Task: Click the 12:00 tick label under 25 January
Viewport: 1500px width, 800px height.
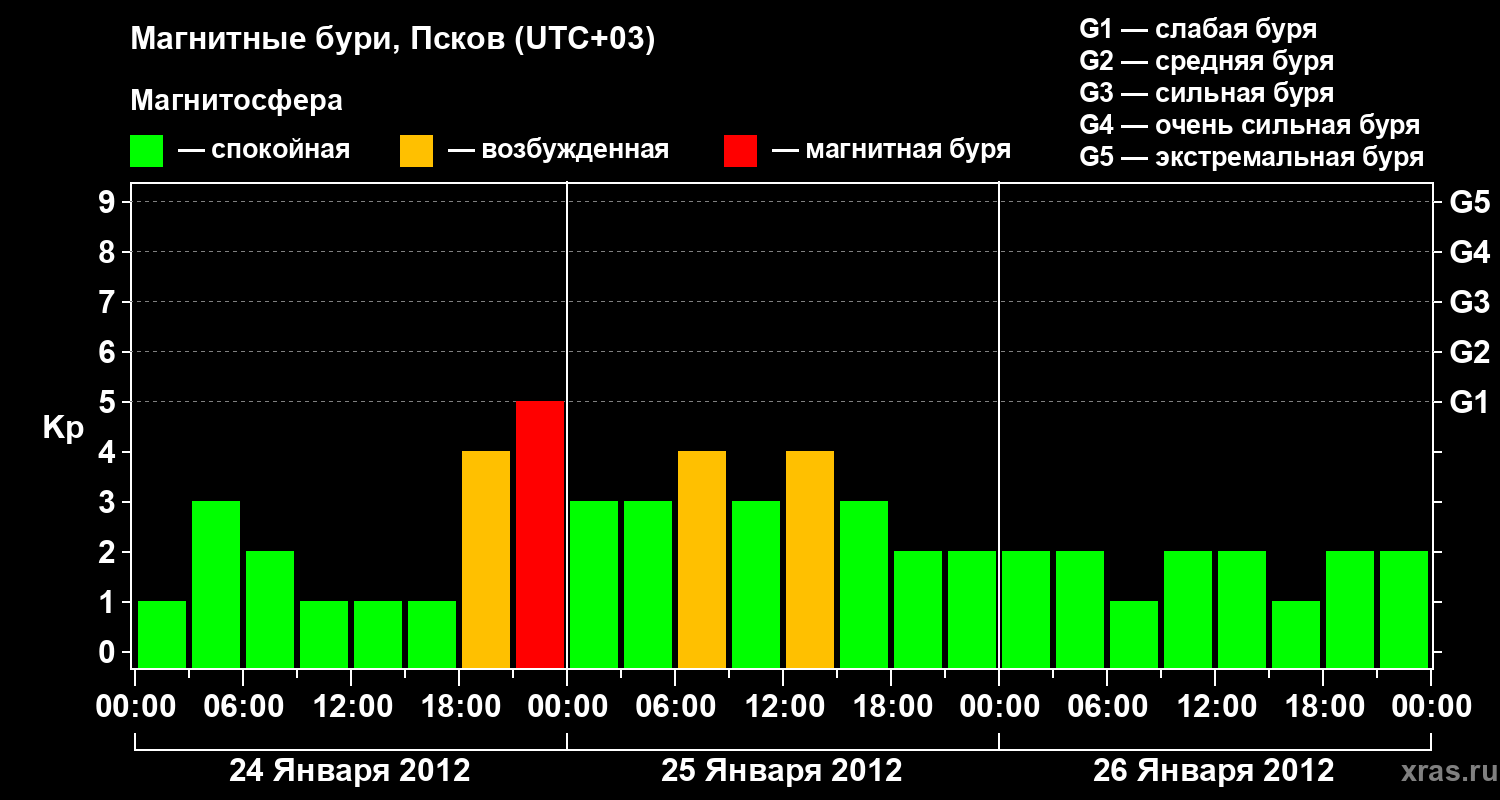Action: point(783,707)
